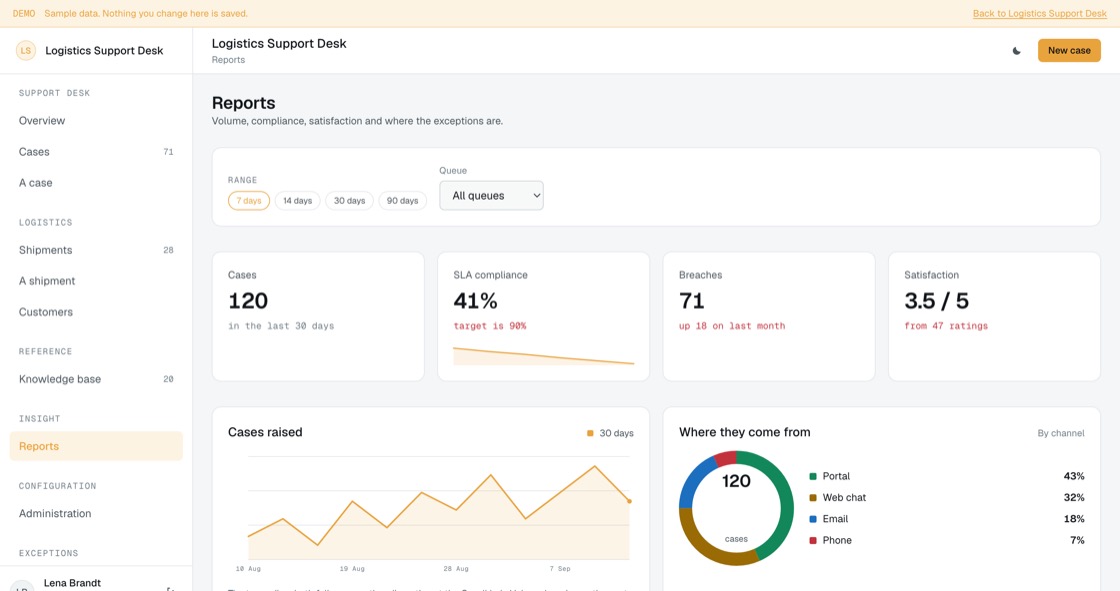Image resolution: width=1120 pixels, height=591 pixels.
Task: Open Knowledge base in the sidebar
Action: tap(96, 379)
